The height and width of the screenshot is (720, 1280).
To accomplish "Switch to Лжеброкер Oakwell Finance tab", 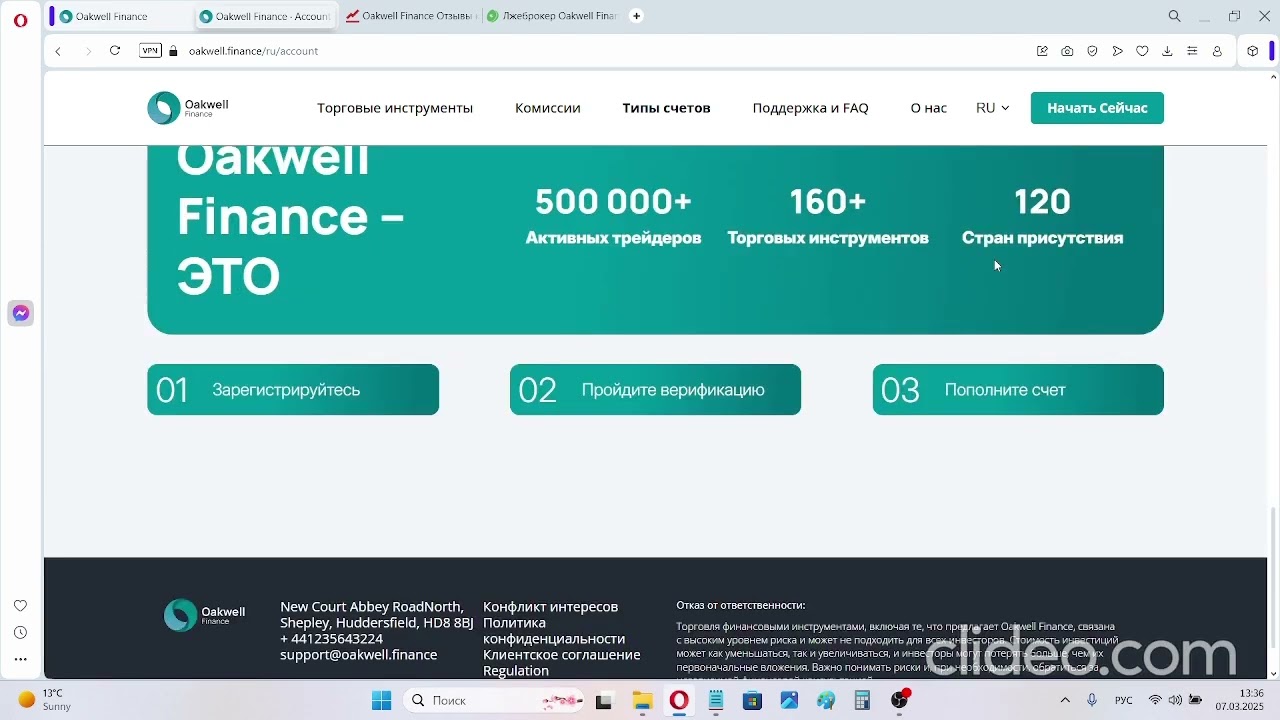I will point(552,16).
